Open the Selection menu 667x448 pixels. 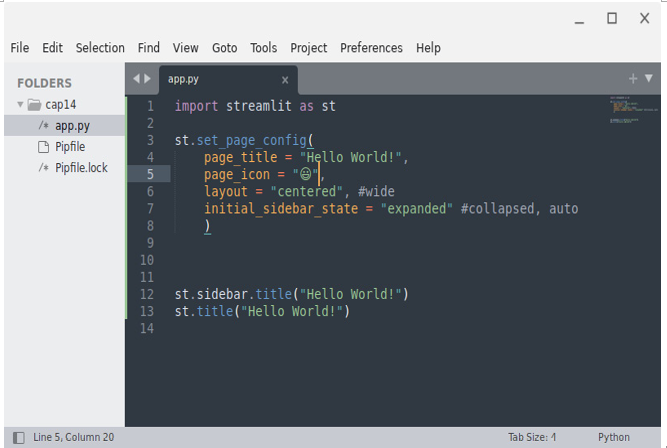[x=100, y=48]
